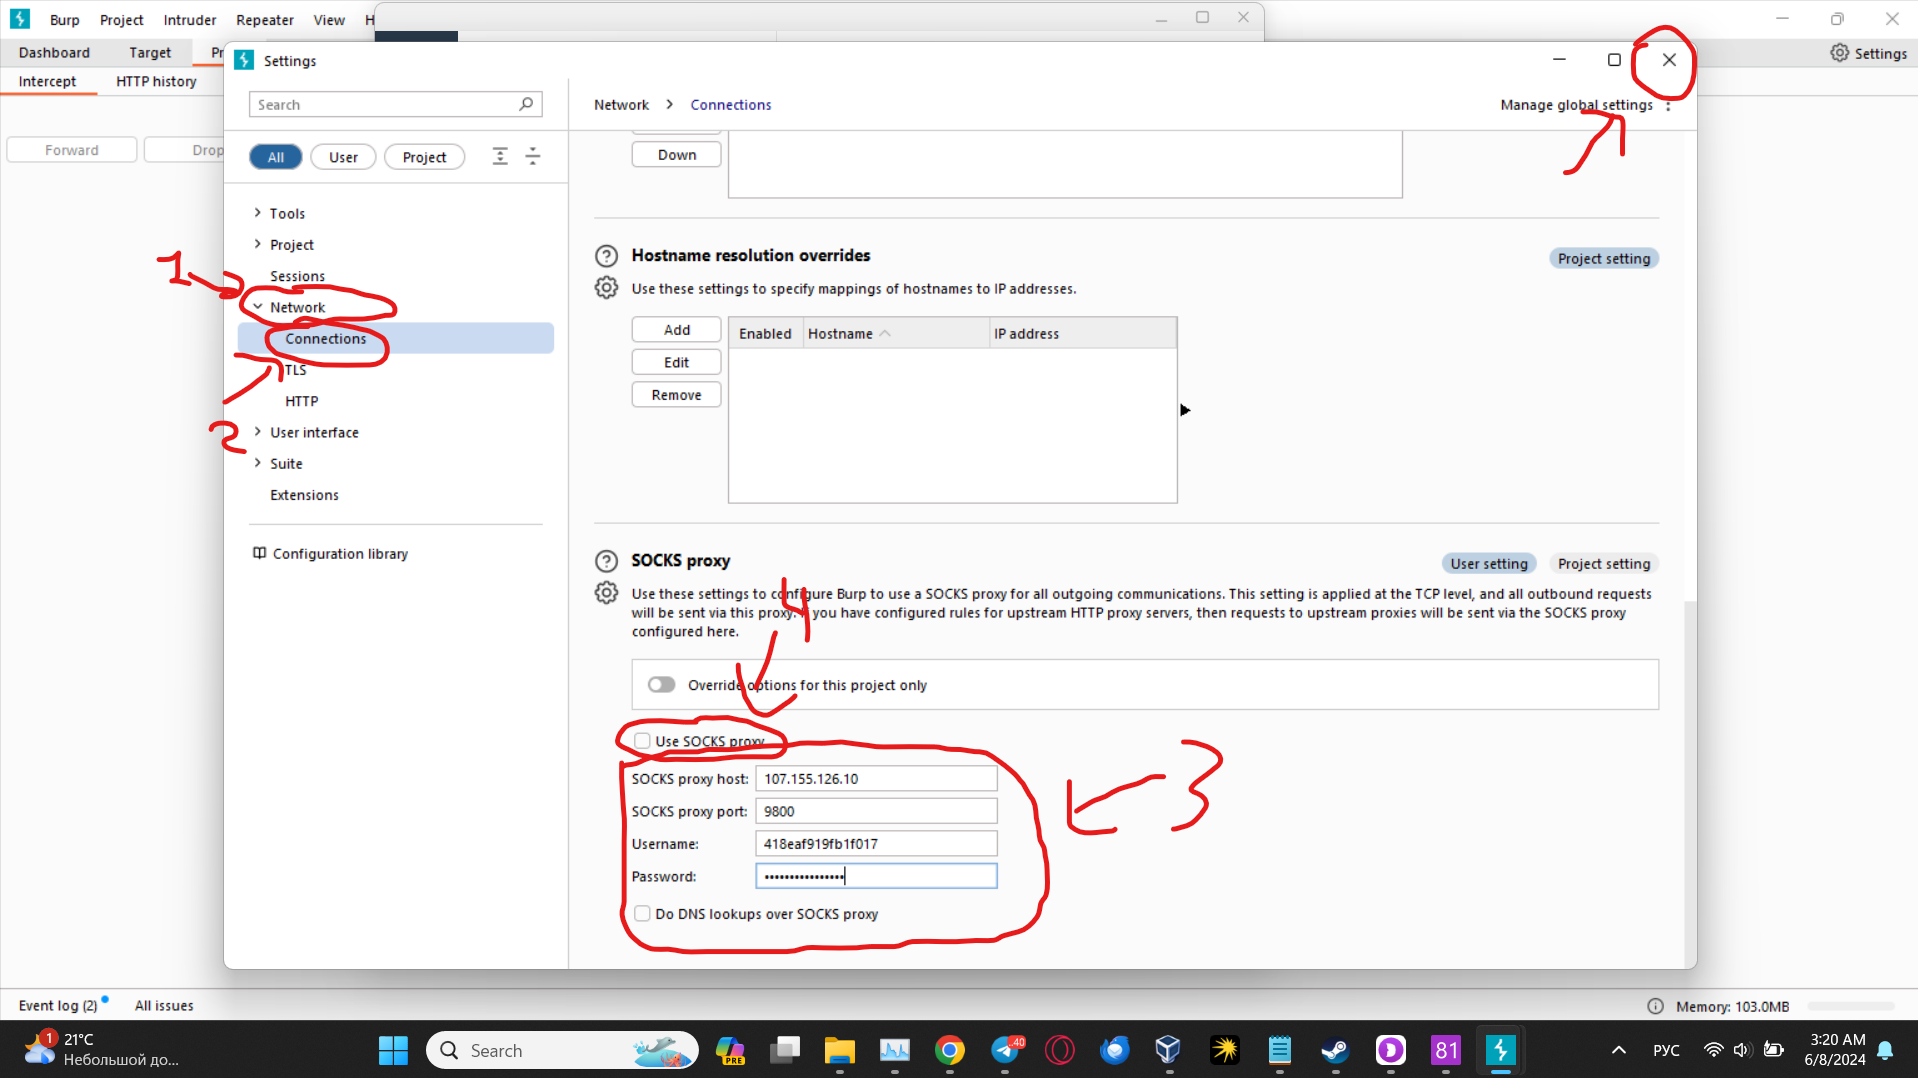
Task: Collapse the Network tree node
Action: [x=258, y=307]
